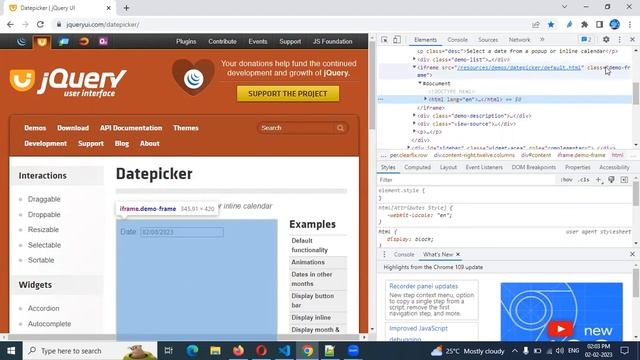Viewport: 640px width, 360px height.
Task: Open Task View on the taskbar
Action: tap(169, 351)
